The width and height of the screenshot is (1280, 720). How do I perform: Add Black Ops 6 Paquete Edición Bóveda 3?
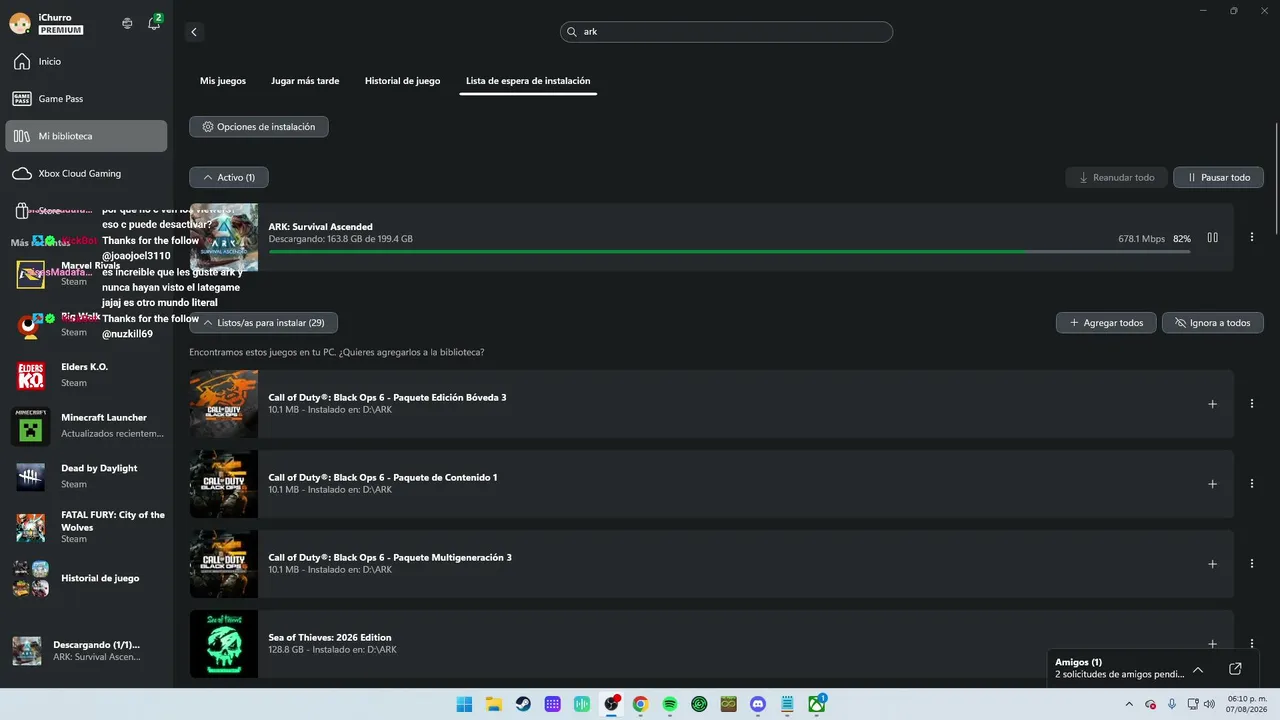point(1213,404)
